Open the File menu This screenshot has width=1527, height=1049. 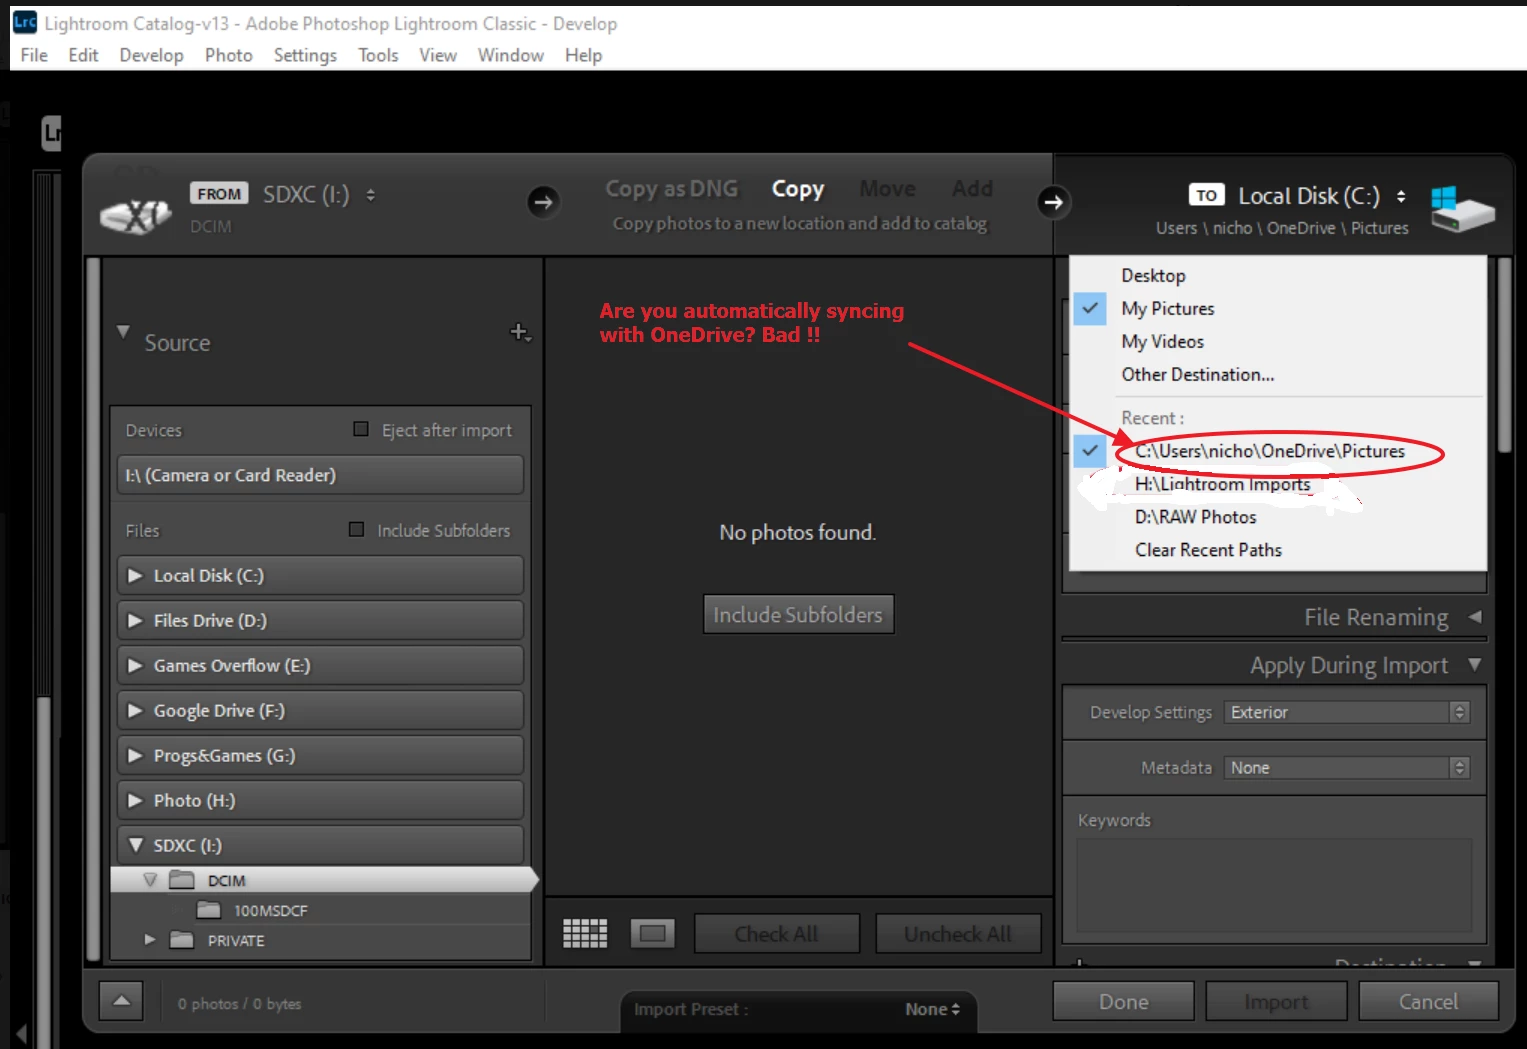pyautogui.click(x=34, y=55)
